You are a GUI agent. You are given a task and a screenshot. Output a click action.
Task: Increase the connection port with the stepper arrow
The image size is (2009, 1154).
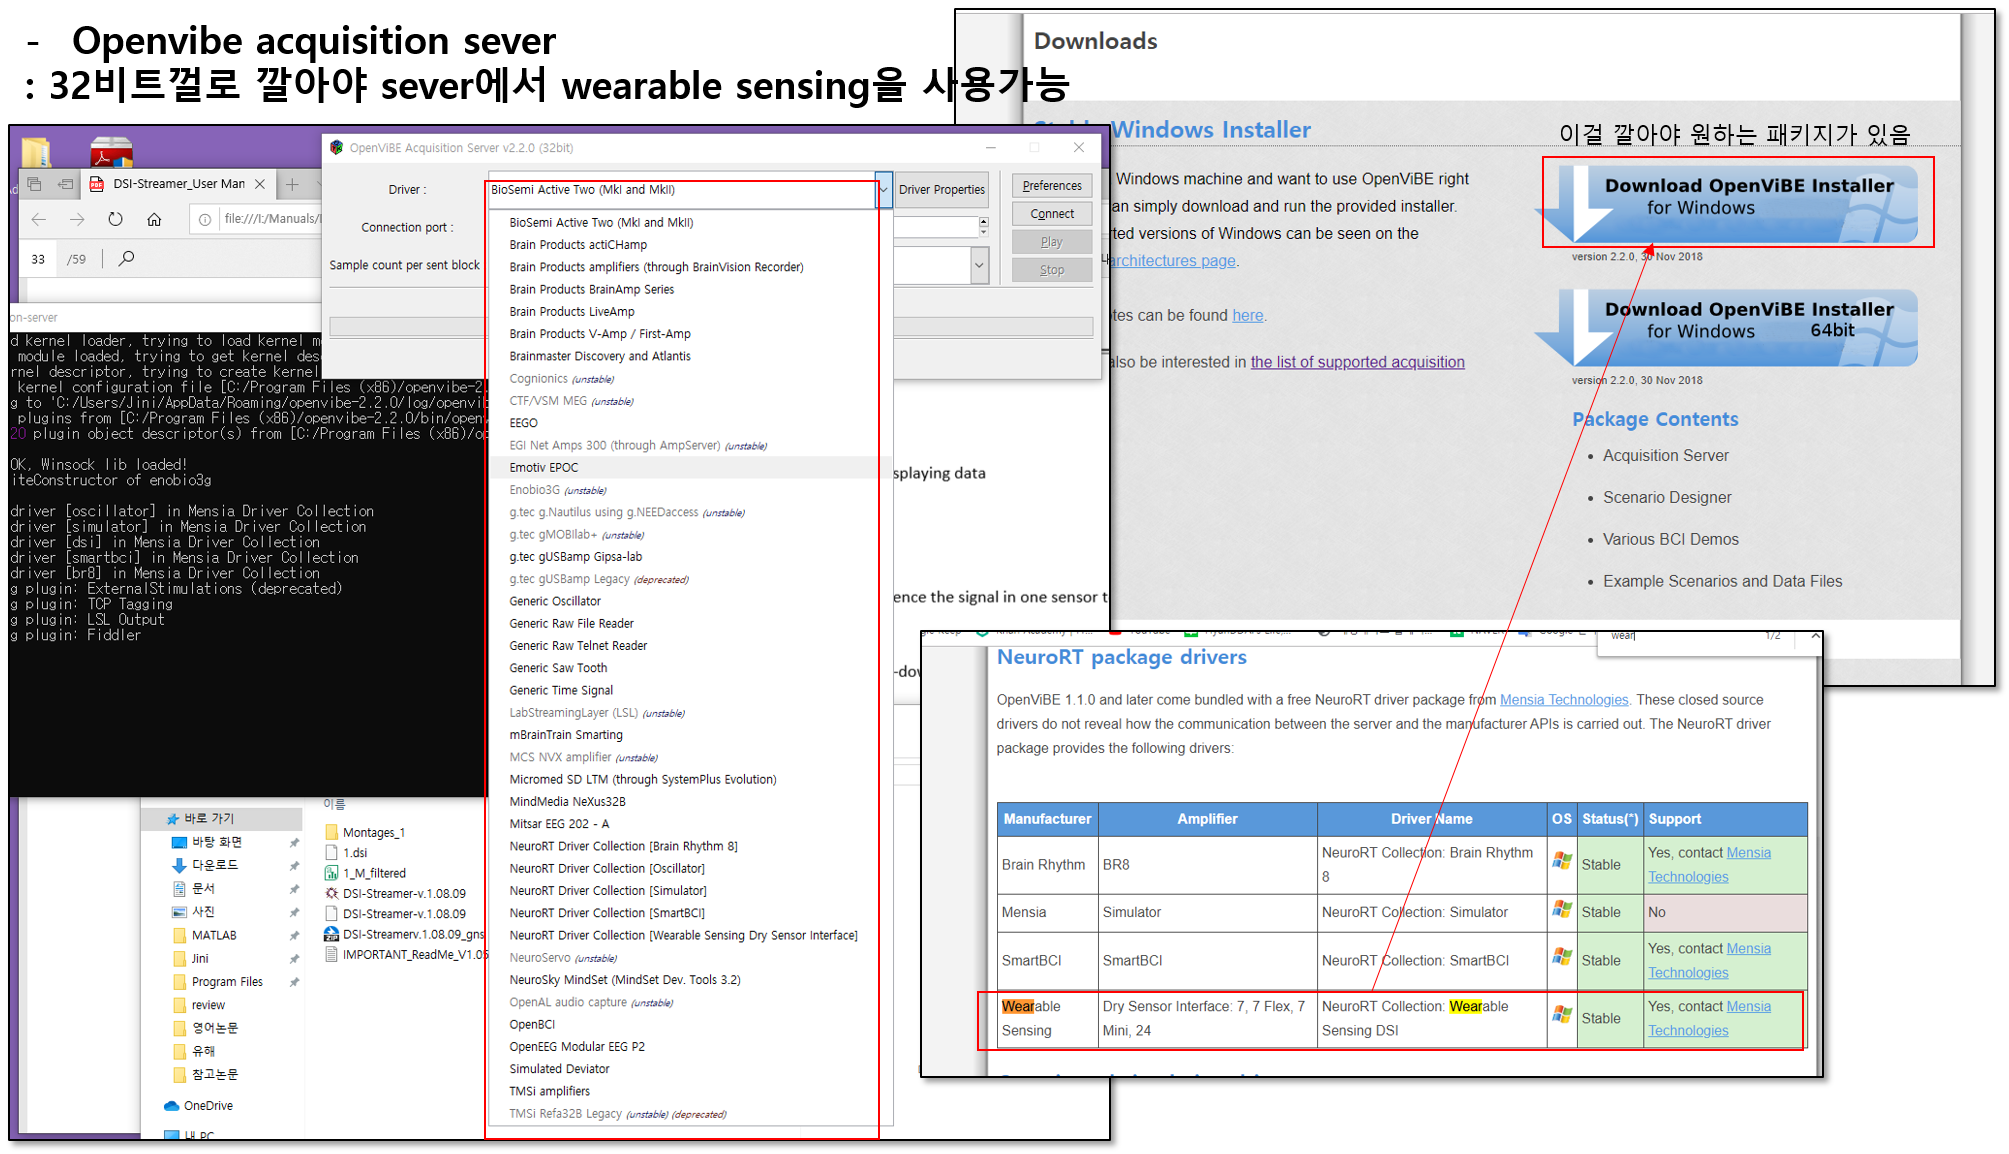tap(984, 222)
